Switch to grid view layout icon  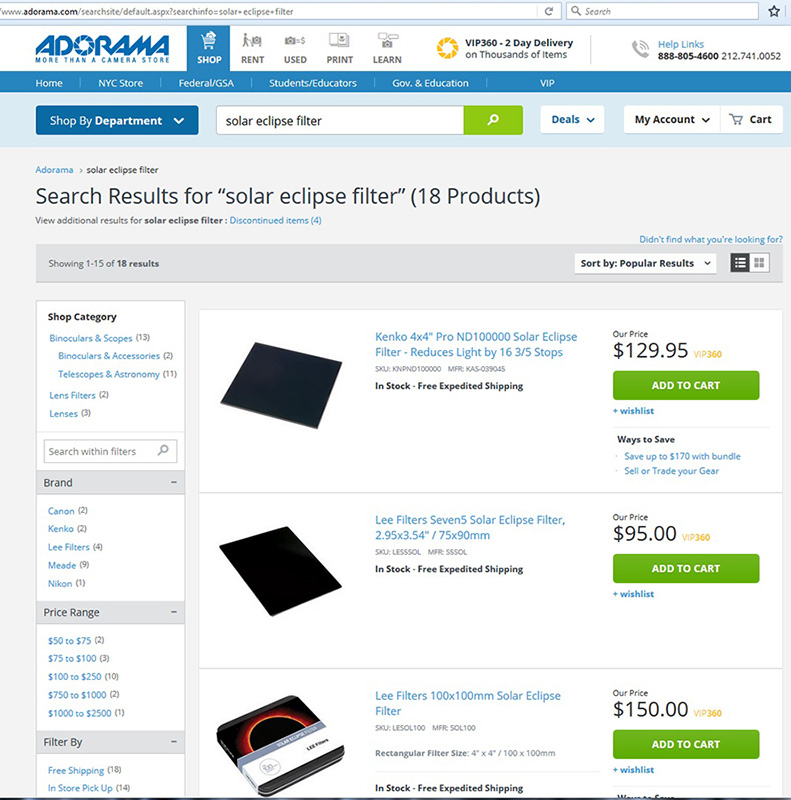759,263
